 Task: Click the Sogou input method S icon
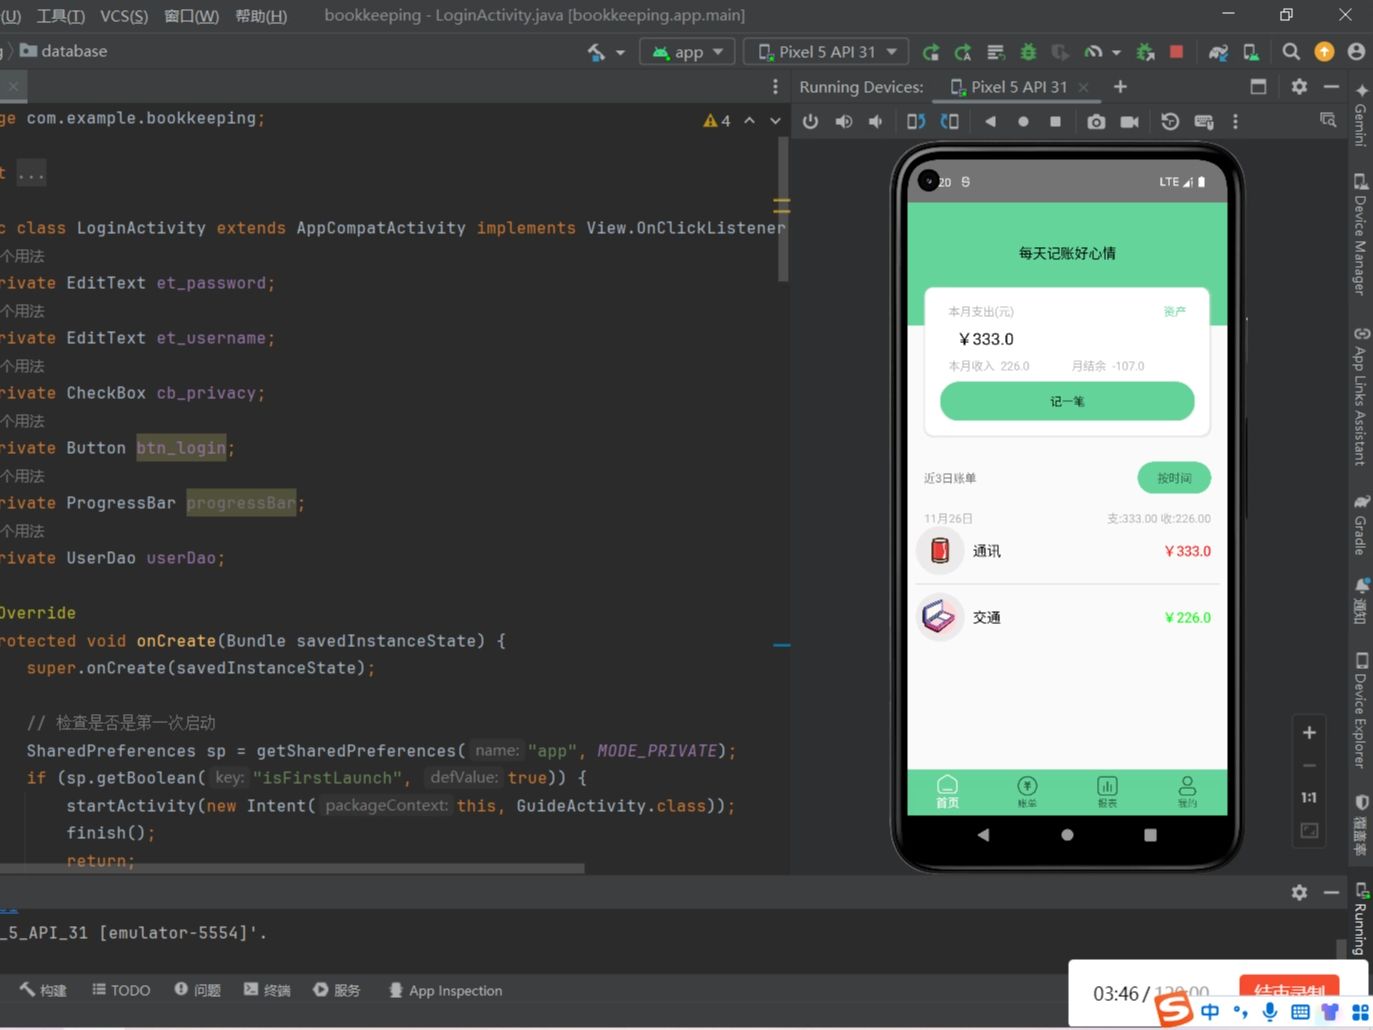[x=1175, y=1010]
